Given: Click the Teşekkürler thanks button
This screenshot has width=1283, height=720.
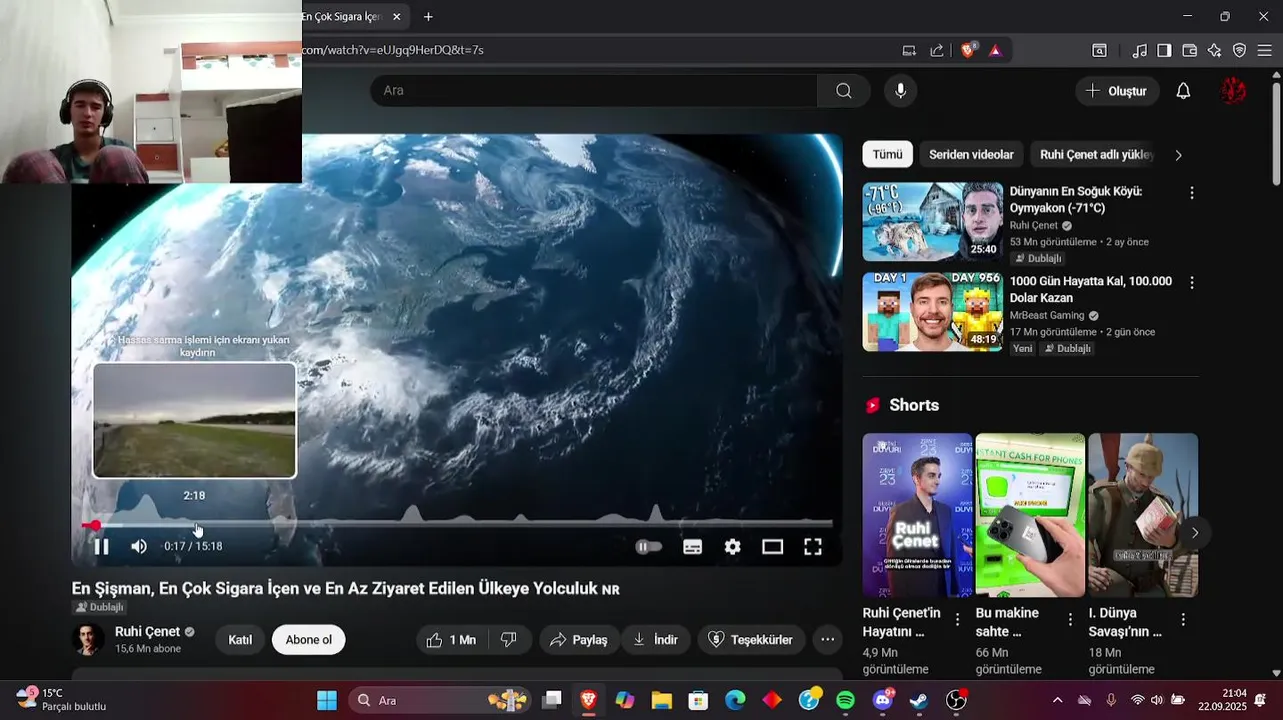Looking at the screenshot, I should pos(751,640).
